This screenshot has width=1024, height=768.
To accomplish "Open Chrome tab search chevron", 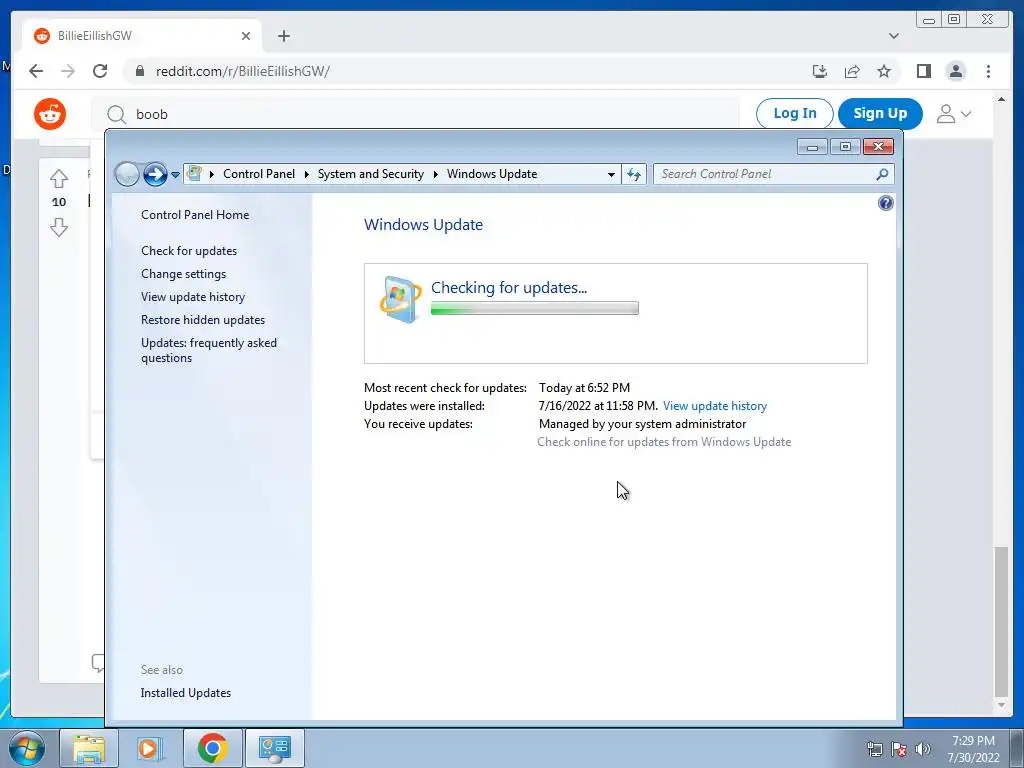I will tap(893, 36).
